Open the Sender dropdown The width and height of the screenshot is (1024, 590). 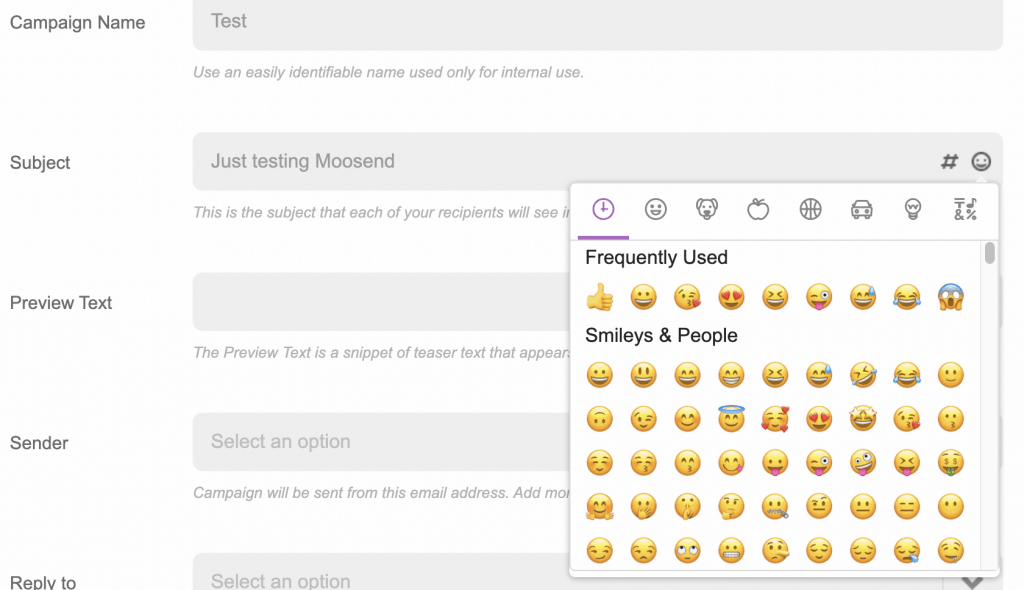coord(380,442)
